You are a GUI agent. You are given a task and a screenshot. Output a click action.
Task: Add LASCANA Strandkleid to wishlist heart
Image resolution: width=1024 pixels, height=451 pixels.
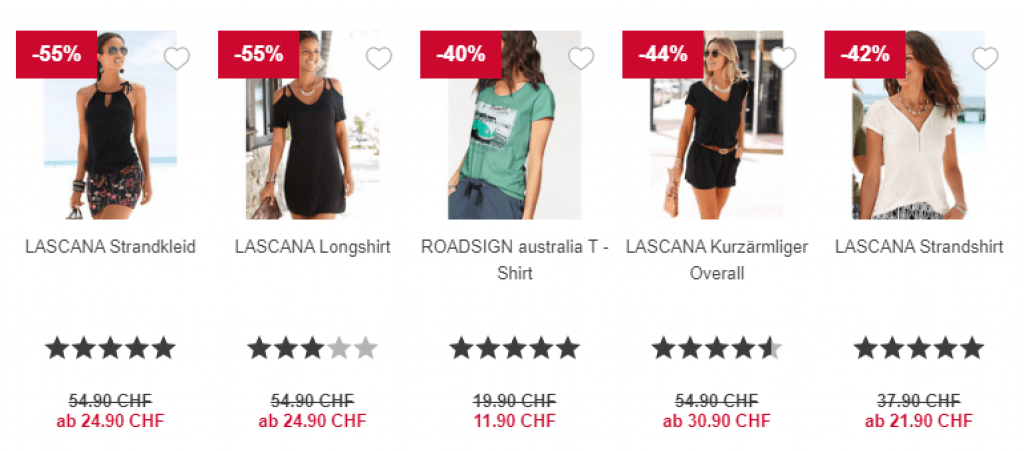[176, 59]
